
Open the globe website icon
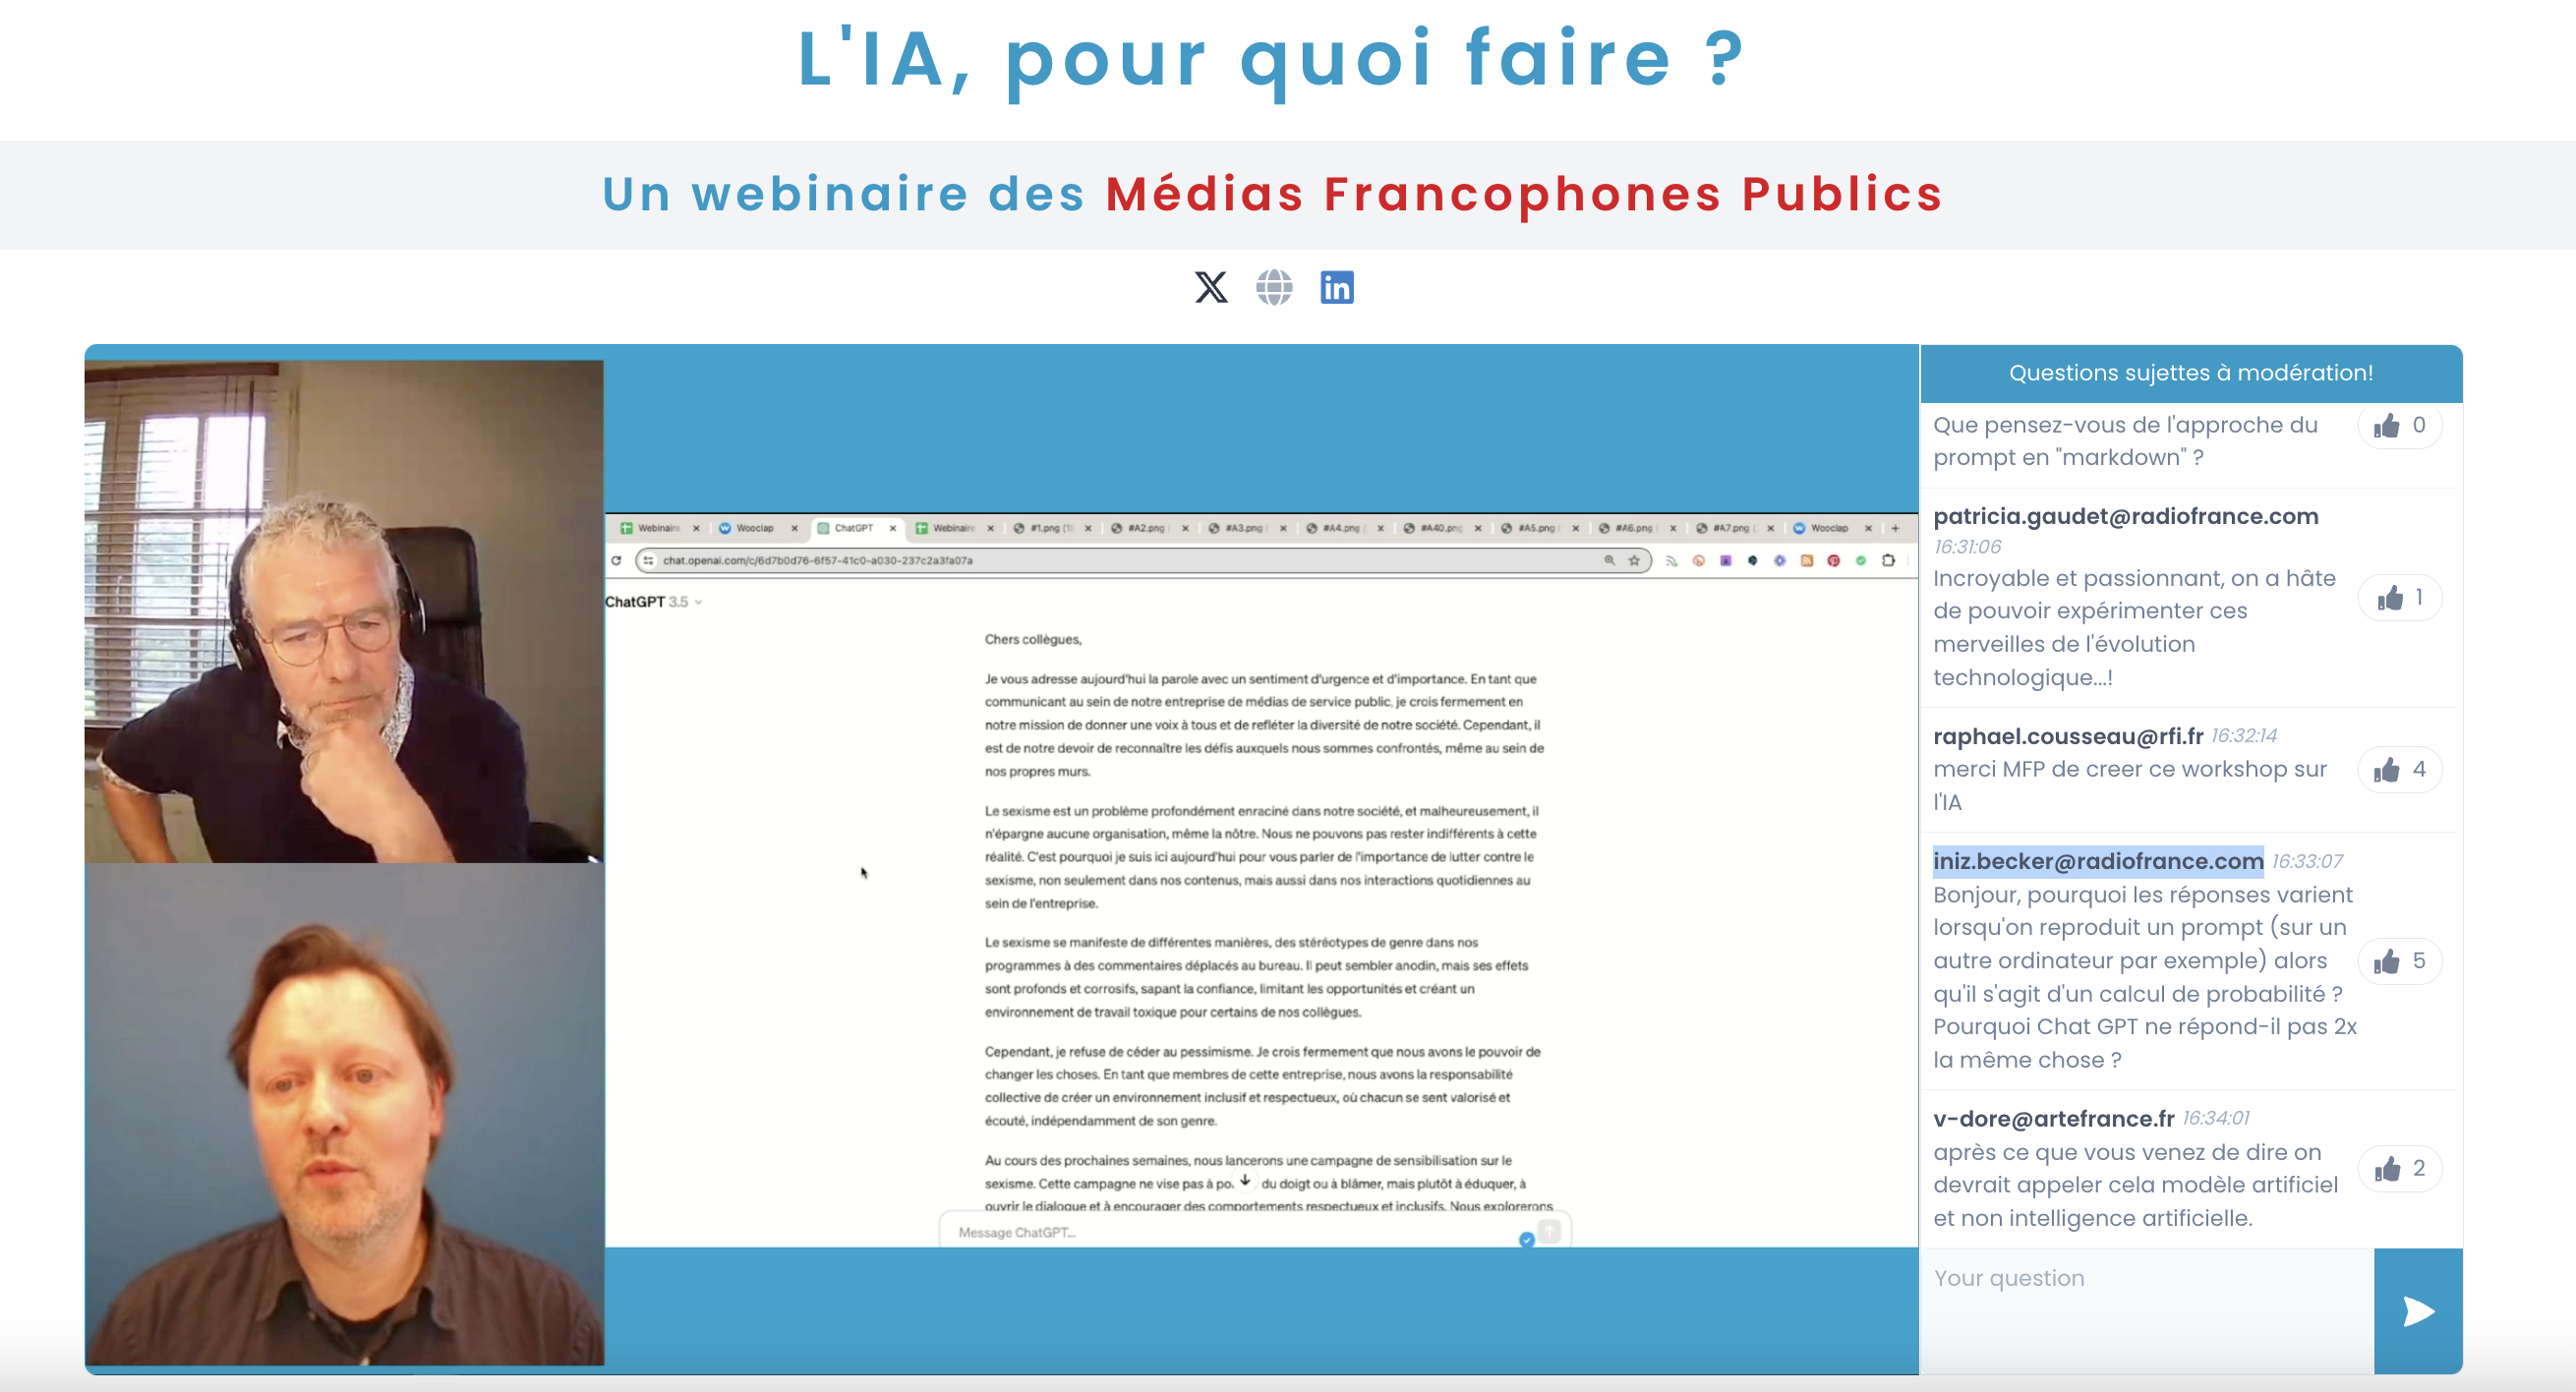point(1274,287)
